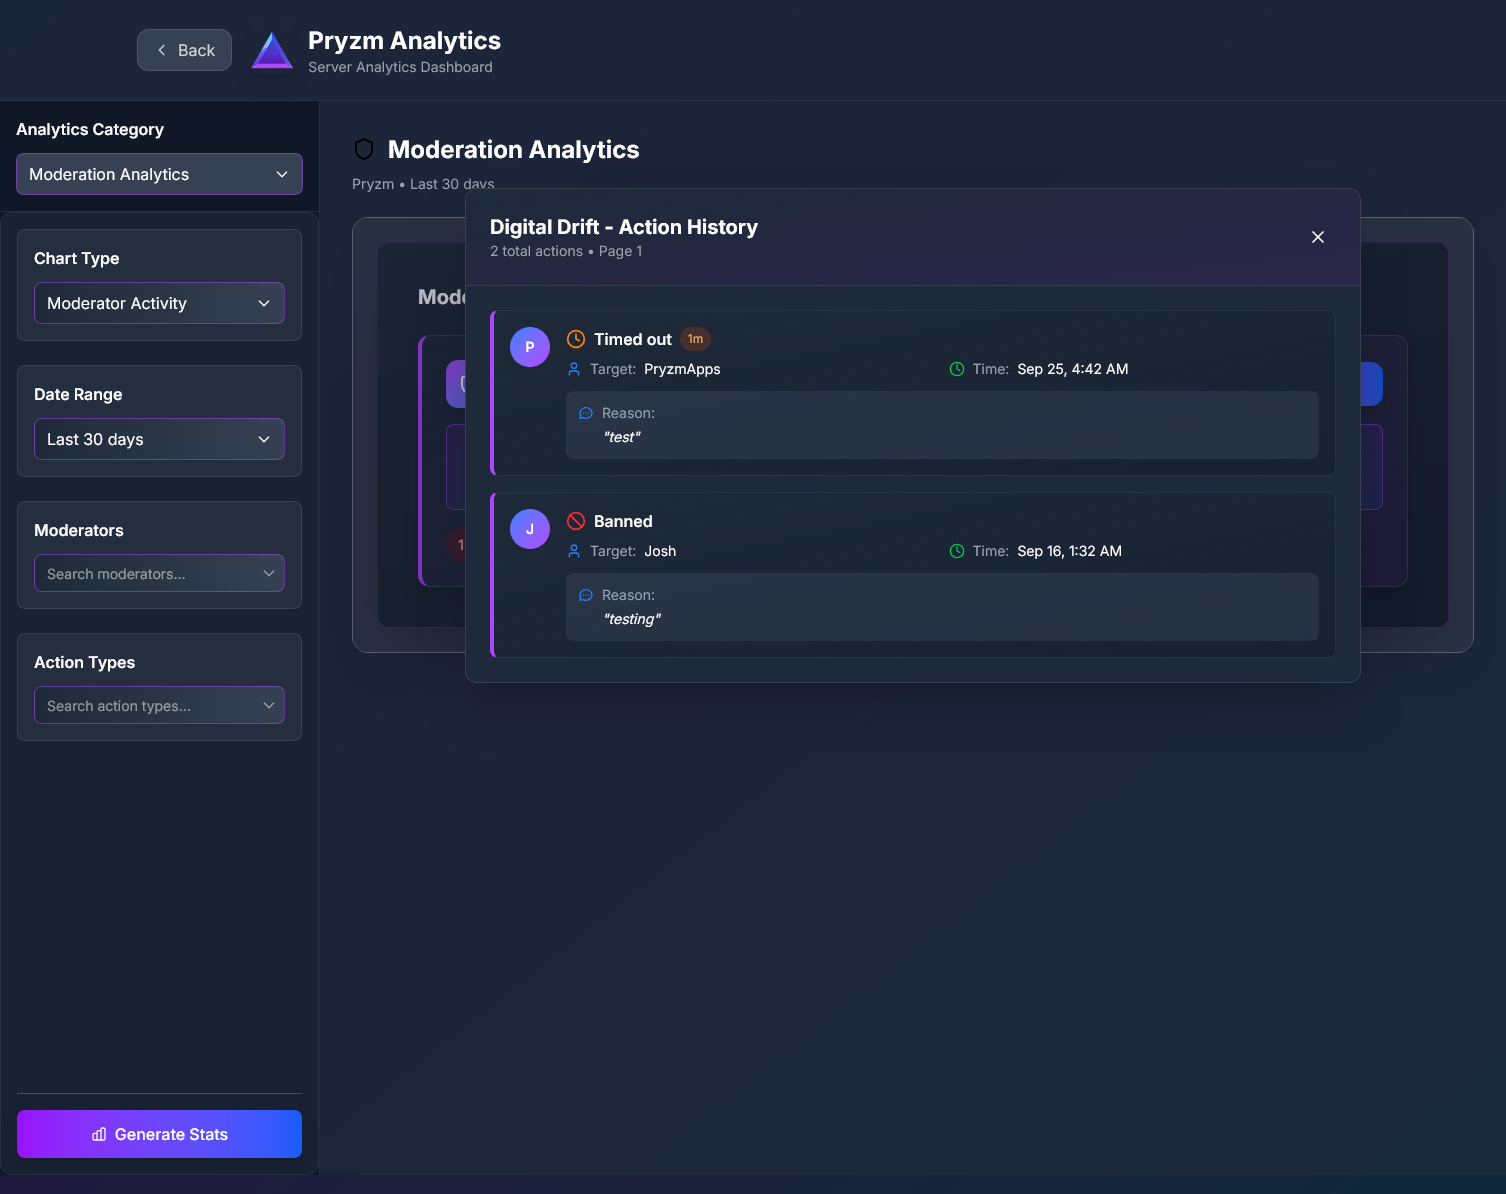Click the purple P avatar on Timed out entry
Image resolution: width=1506 pixels, height=1194 pixels.
[x=530, y=347]
